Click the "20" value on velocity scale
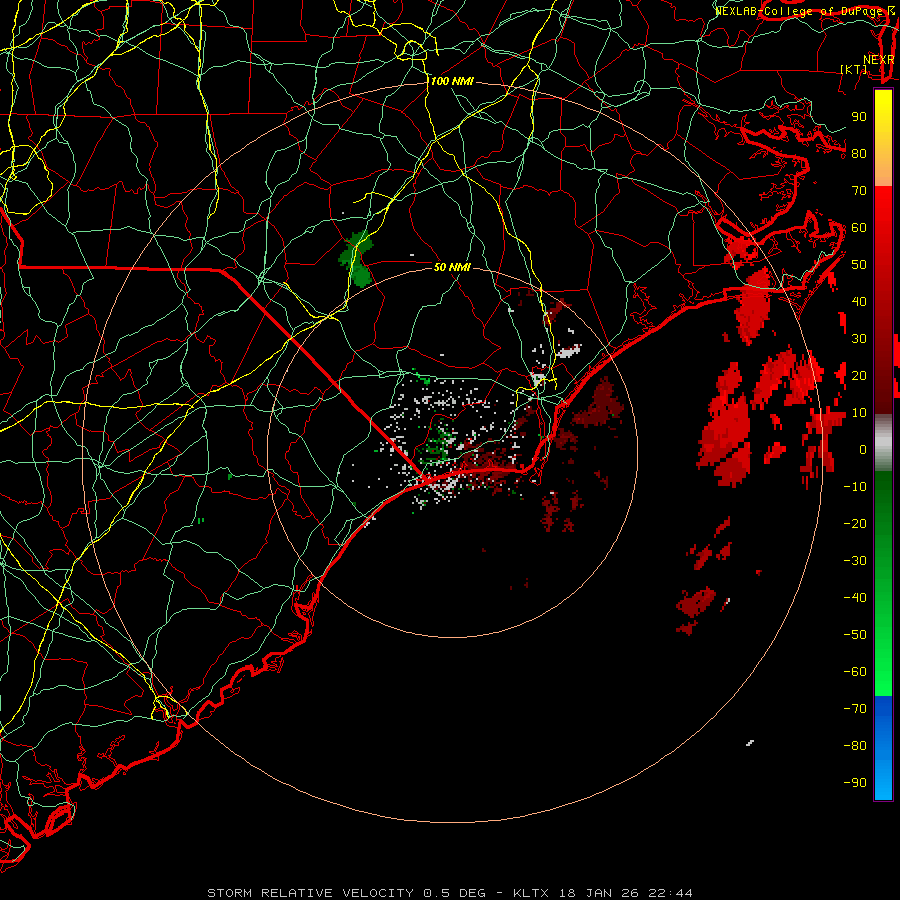 pyautogui.click(x=859, y=376)
